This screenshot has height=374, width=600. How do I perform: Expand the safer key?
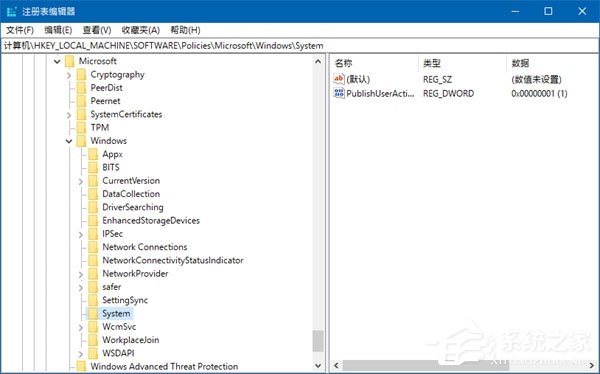(81, 287)
